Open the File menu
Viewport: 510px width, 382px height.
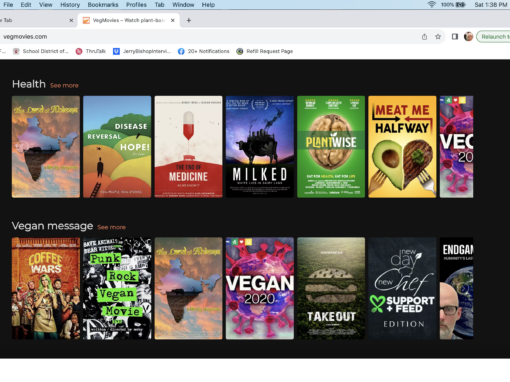[x=8, y=5]
